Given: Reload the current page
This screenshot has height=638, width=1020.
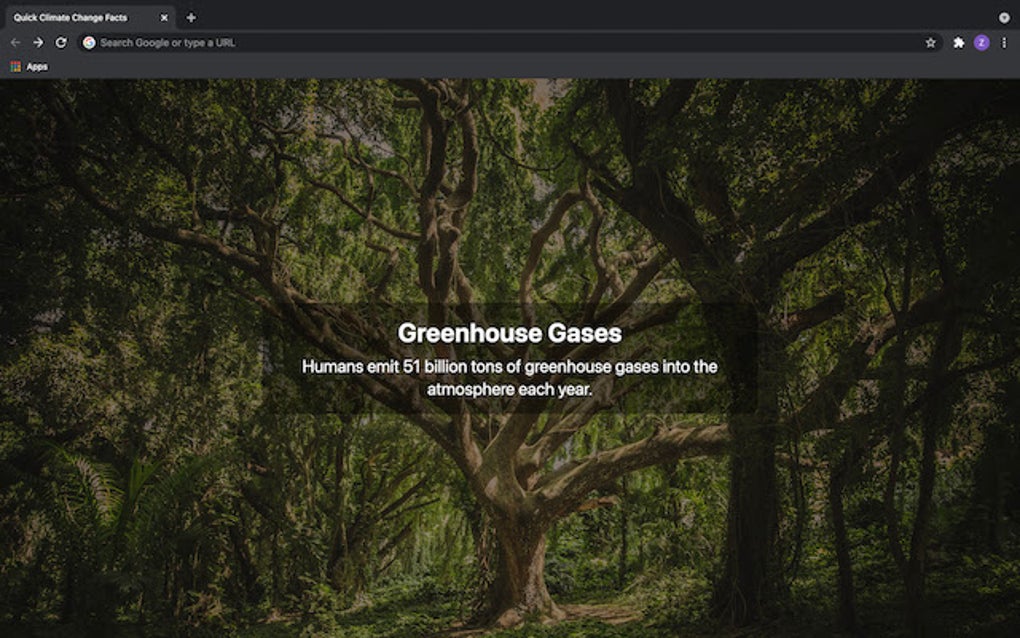Looking at the screenshot, I should (x=60, y=42).
